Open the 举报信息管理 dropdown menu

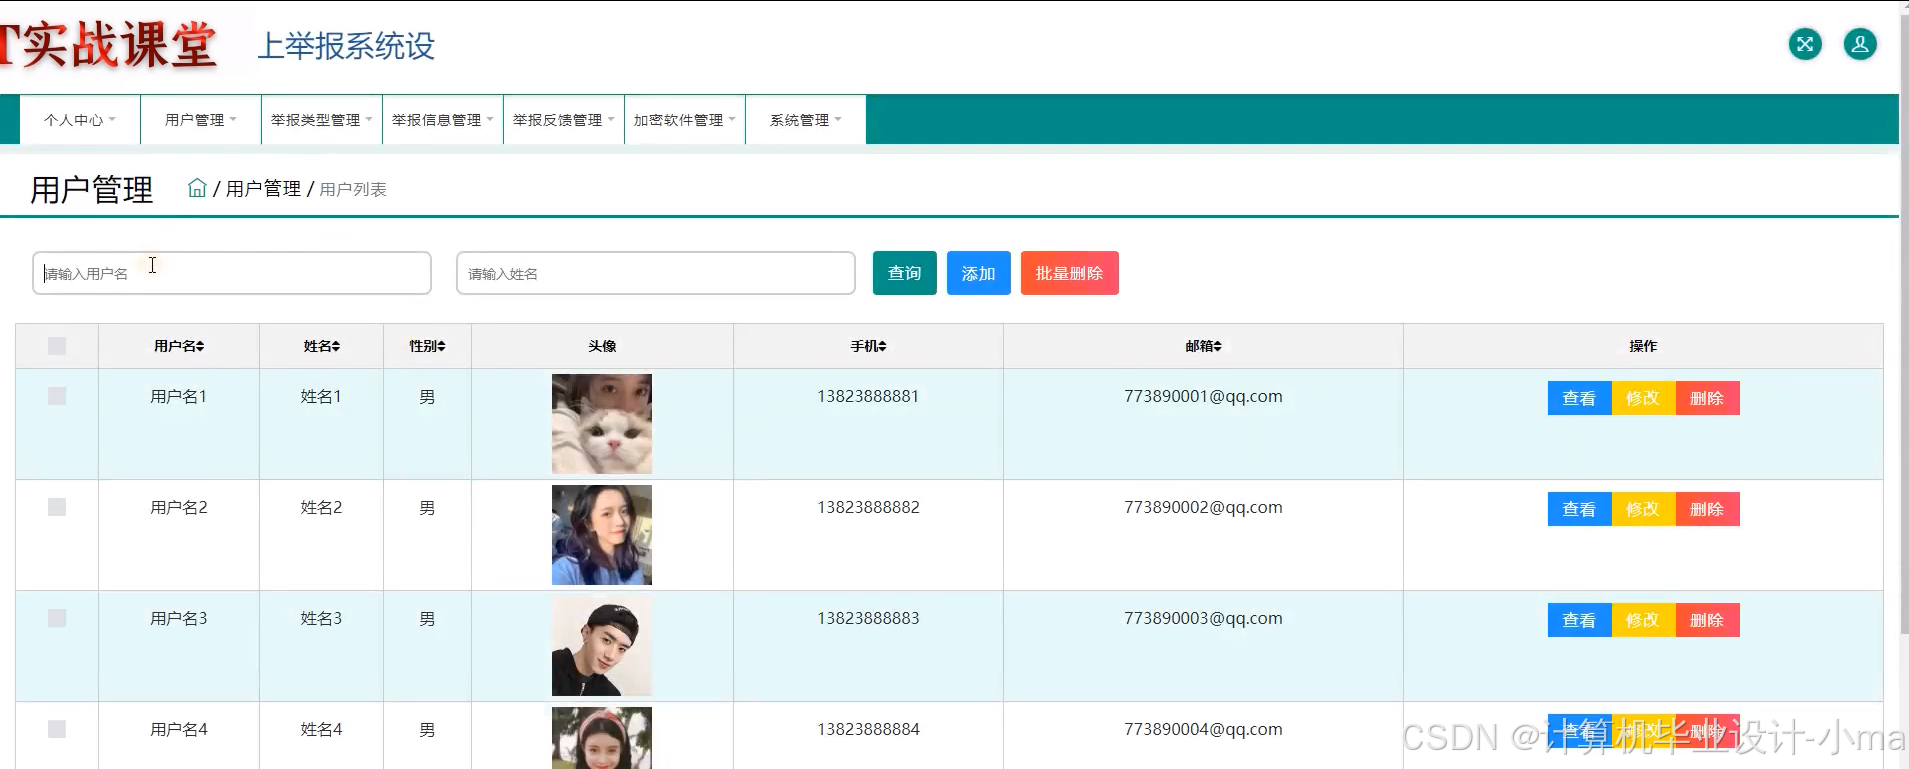tap(443, 120)
